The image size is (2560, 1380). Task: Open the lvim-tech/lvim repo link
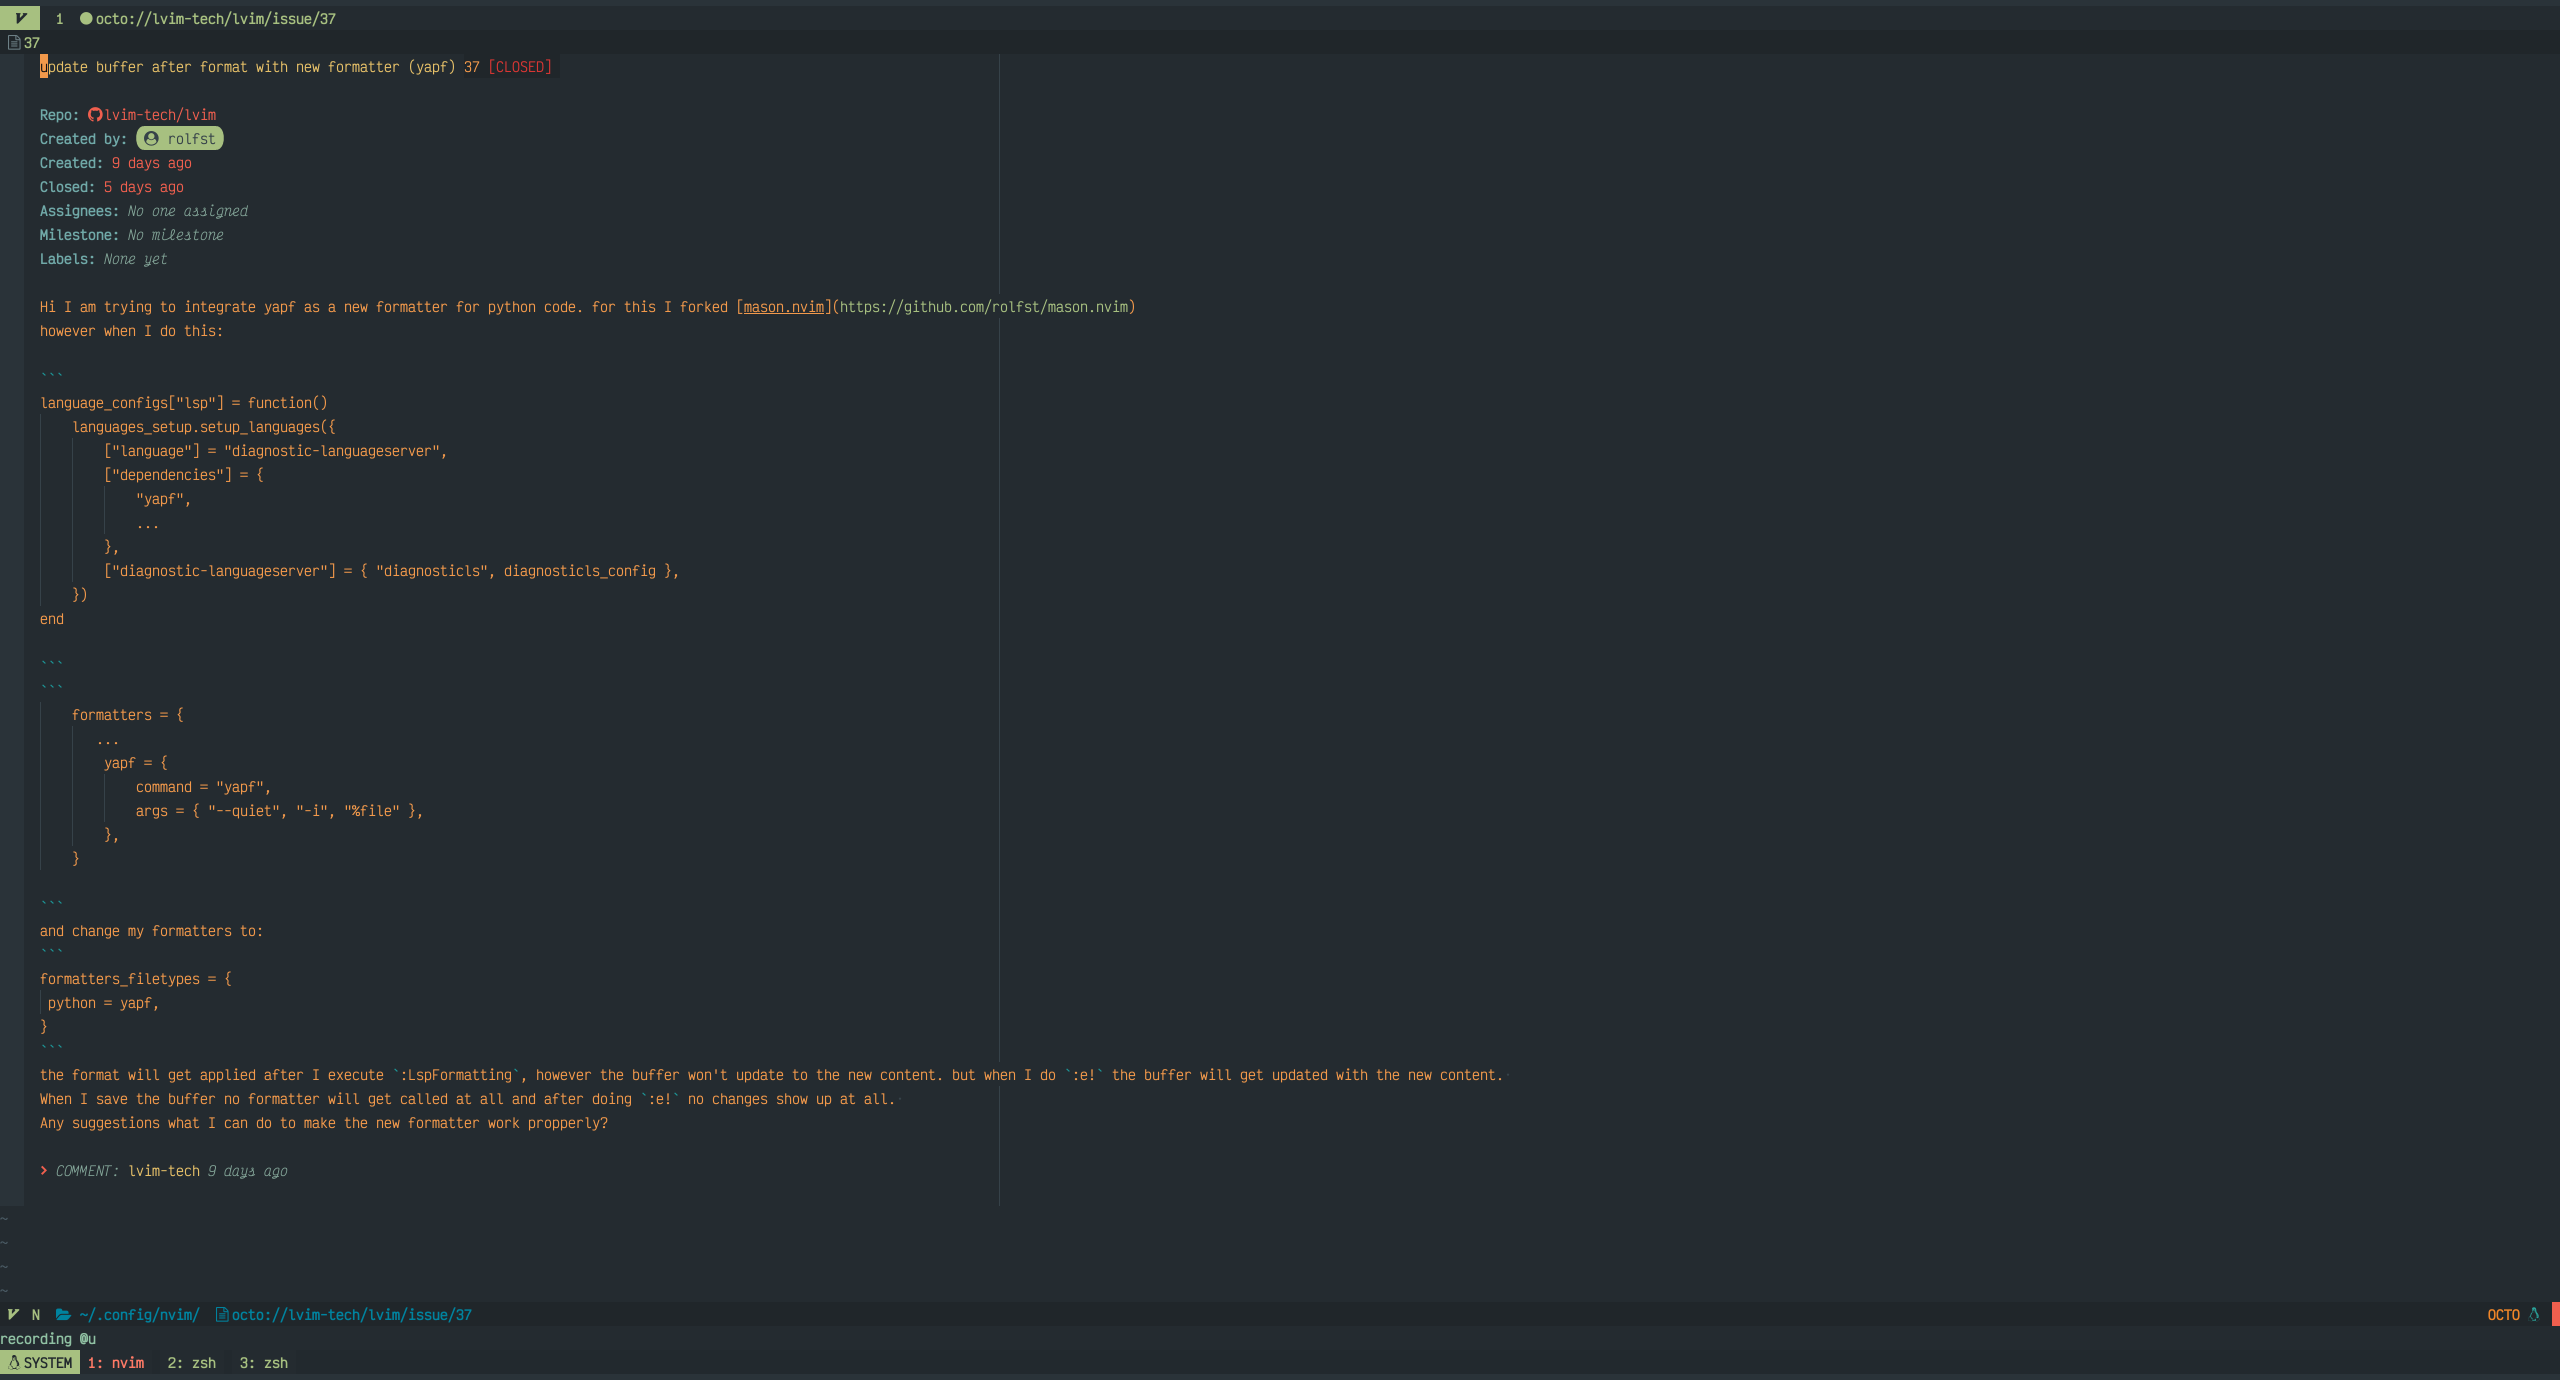[160, 115]
